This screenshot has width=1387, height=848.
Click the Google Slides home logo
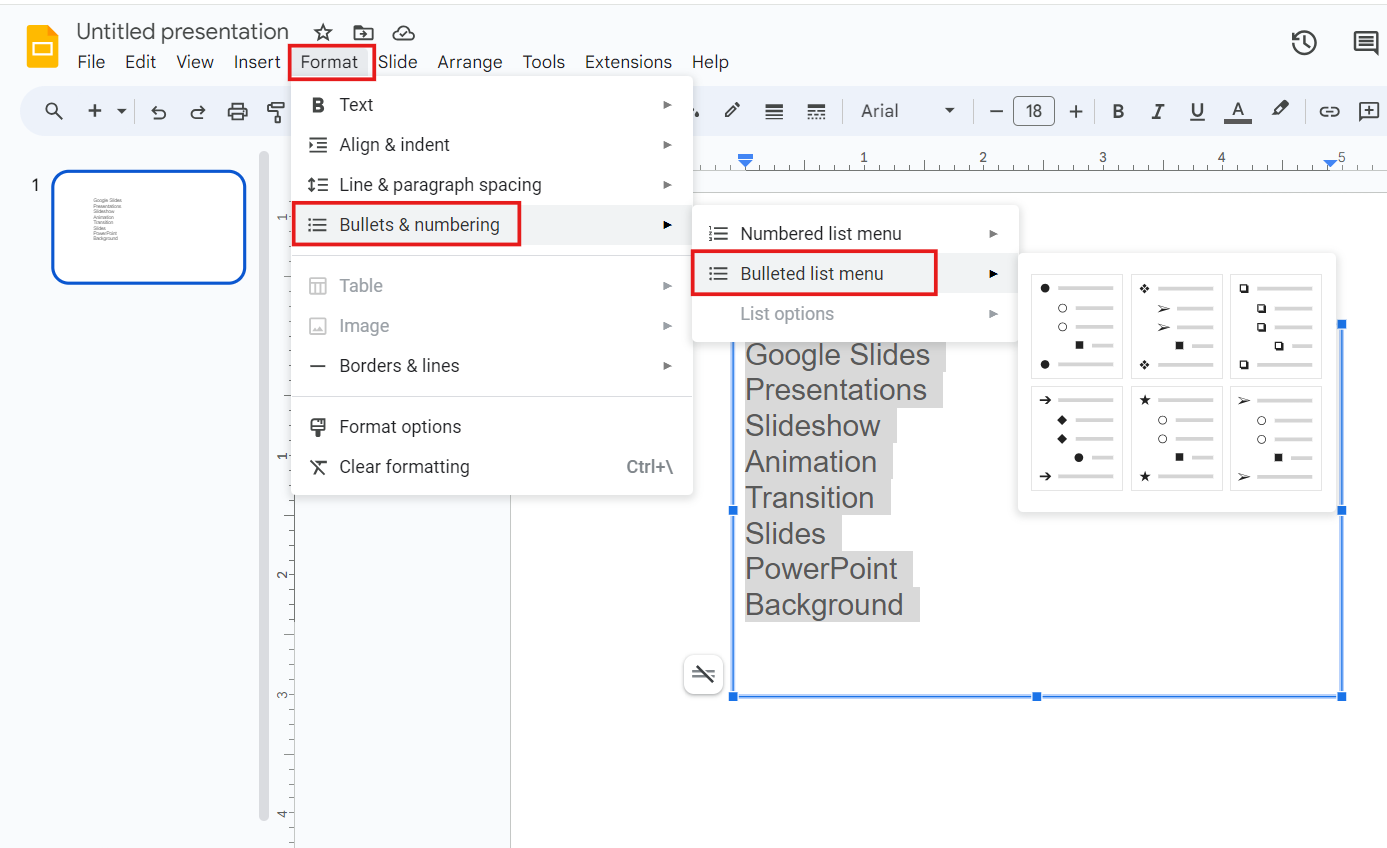click(x=43, y=46)
